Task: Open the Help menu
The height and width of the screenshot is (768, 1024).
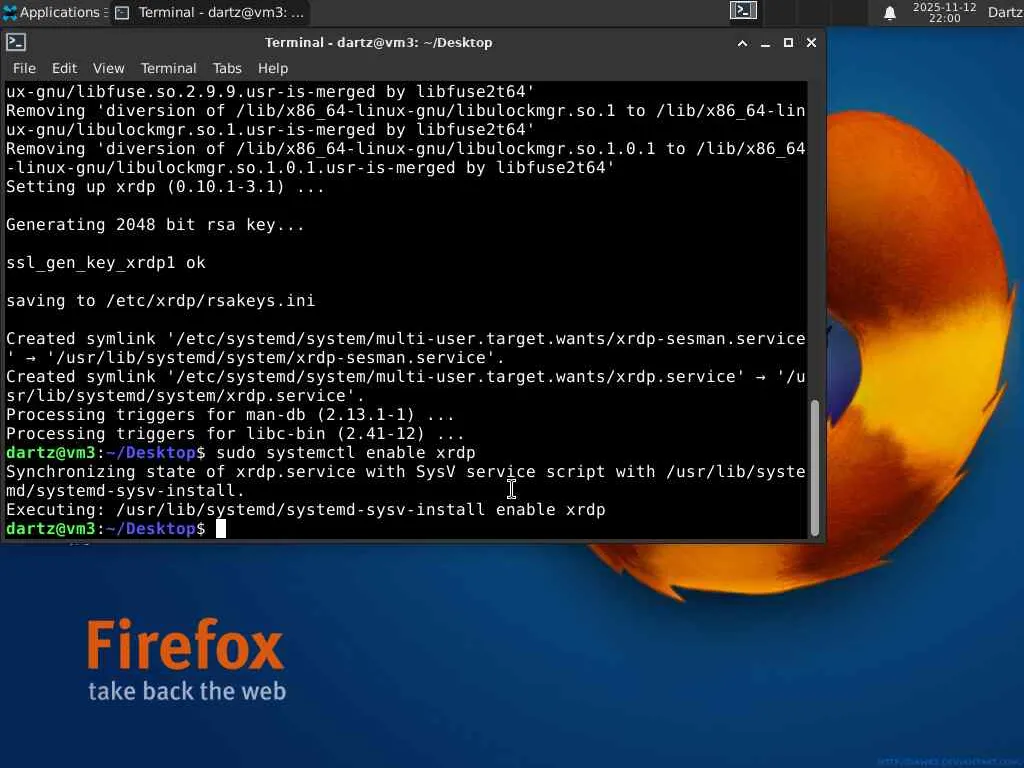Action: coord(272,68)
